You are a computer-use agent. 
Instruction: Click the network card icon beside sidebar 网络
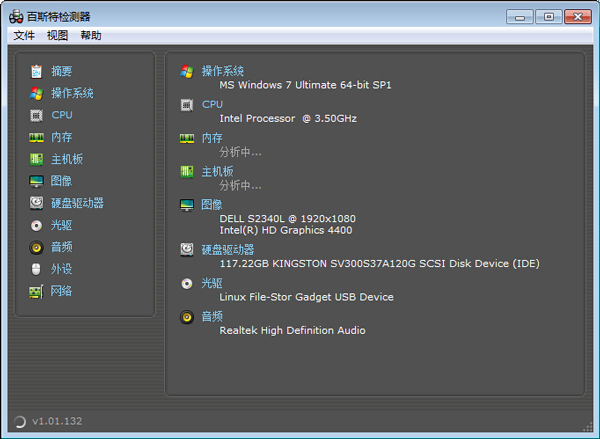[x=36, y=292]
